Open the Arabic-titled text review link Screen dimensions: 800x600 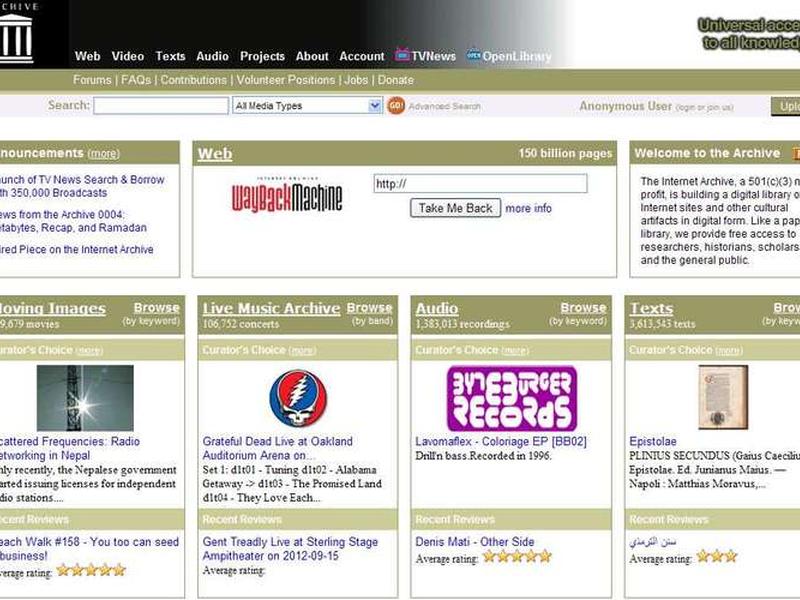pyautogui.click(x=653, y=542)
